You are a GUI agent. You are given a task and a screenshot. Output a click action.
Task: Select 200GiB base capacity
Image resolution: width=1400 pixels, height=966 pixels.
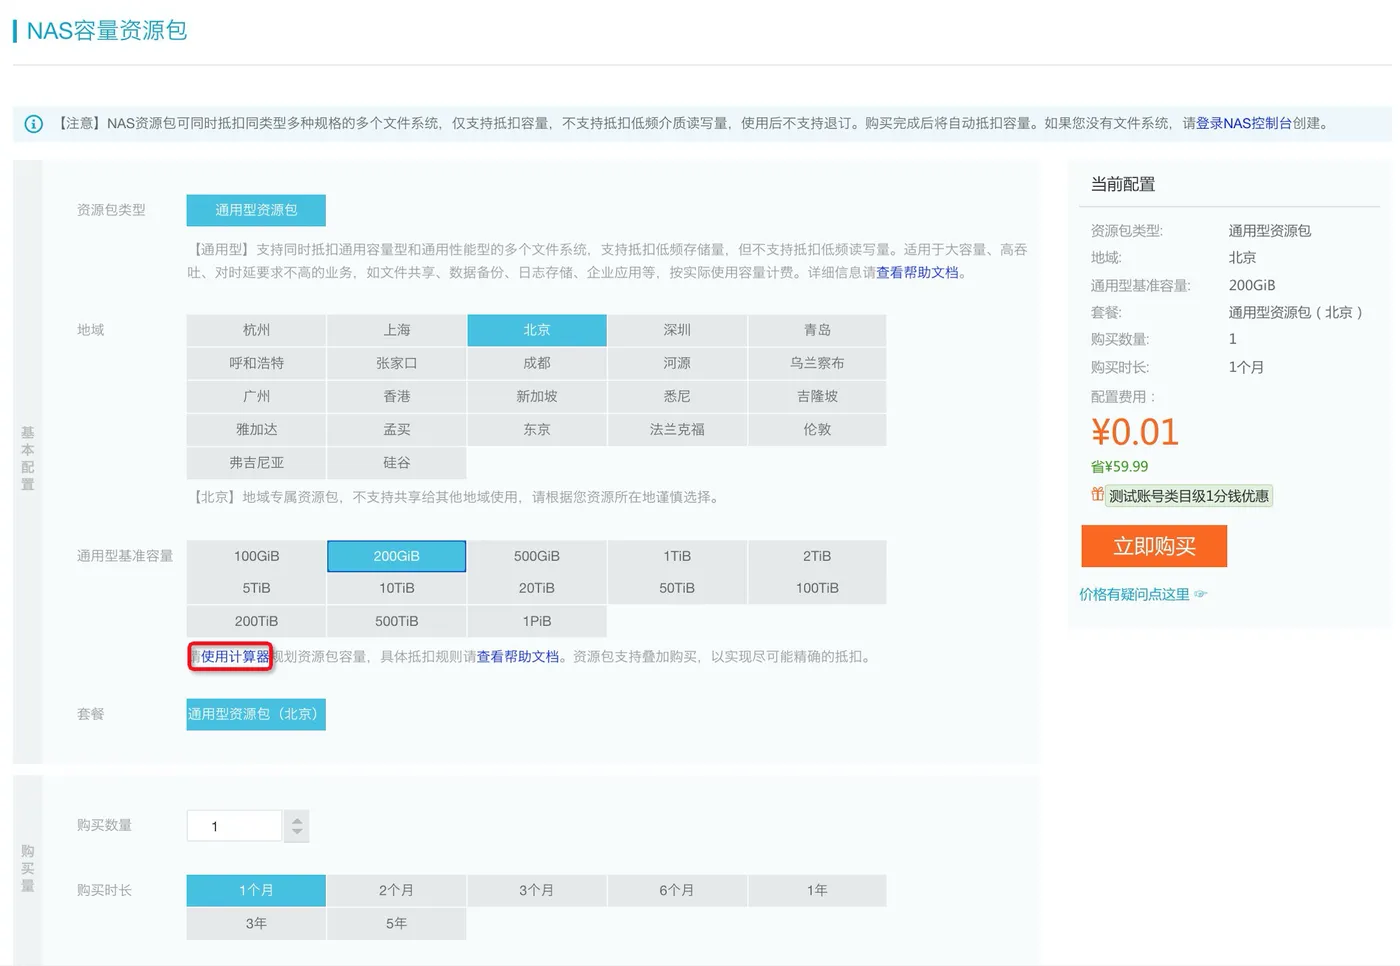397,556
